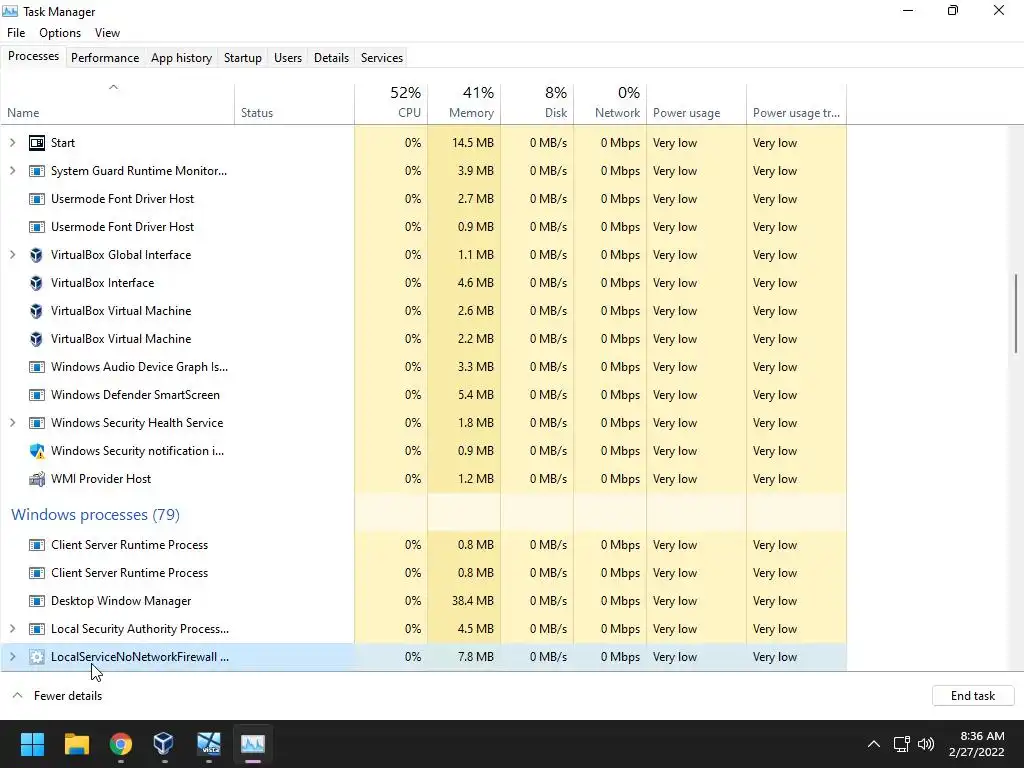
Task: Click the Task Manager taskbar icon
Action: (x=253, y=743)
